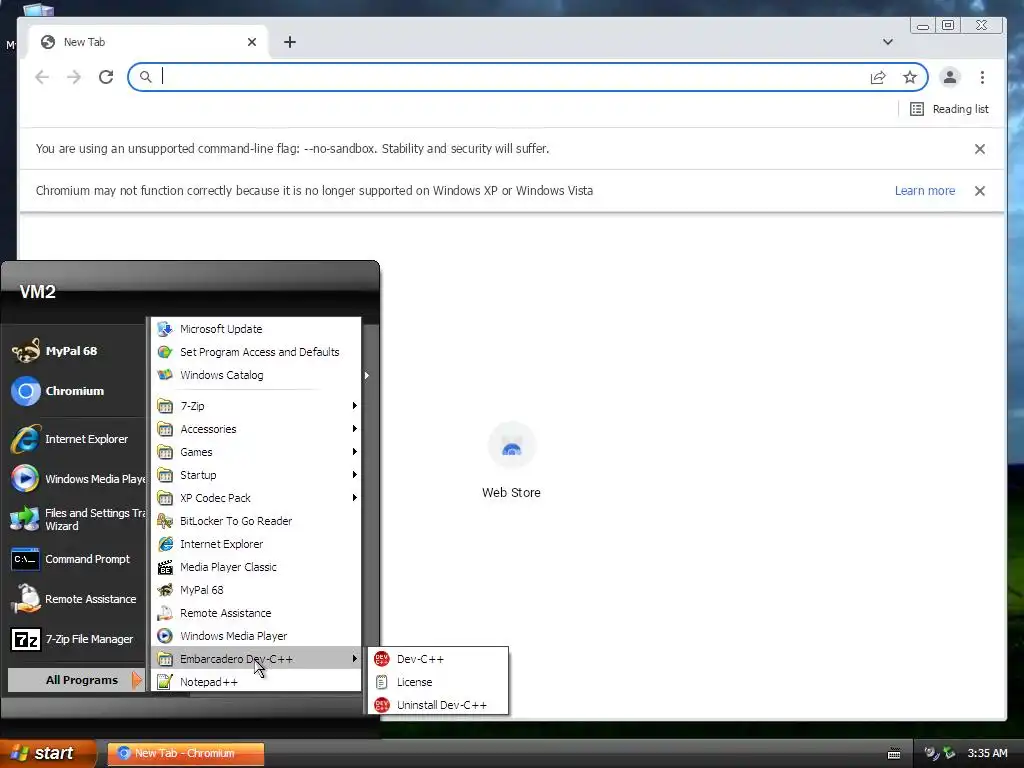
Task: Click the Media Player Classic clapperboard icon
Action: pyautogui.click(x=165, y=567)
